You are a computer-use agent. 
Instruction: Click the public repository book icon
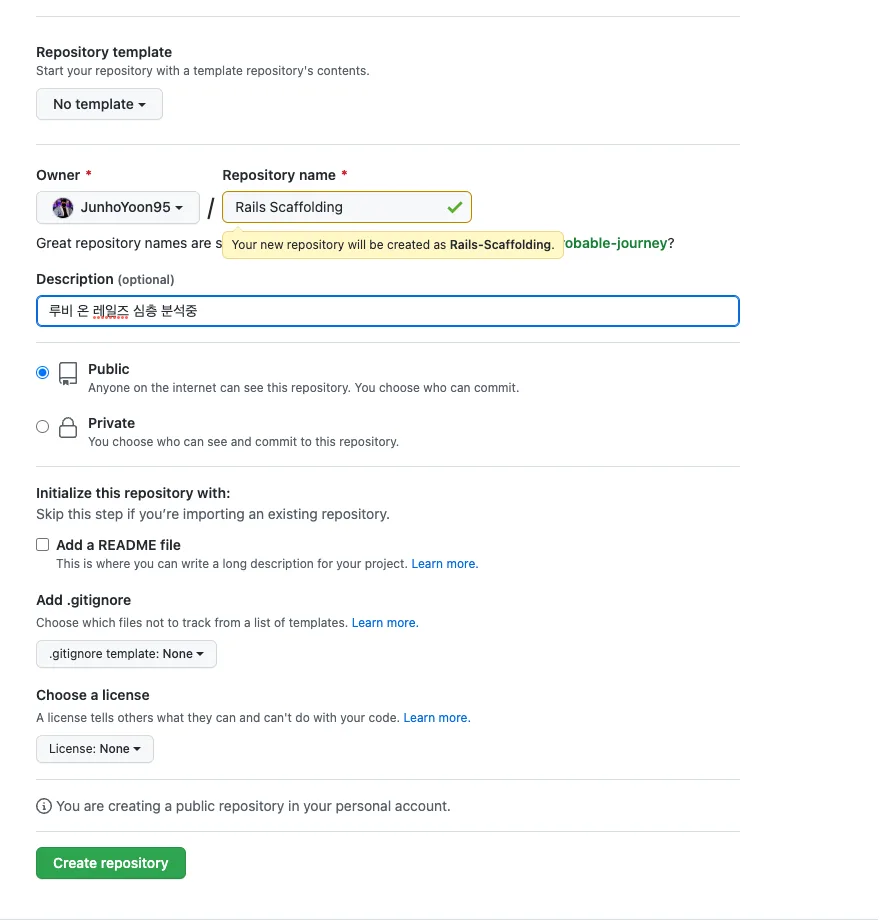click(68, 373)
